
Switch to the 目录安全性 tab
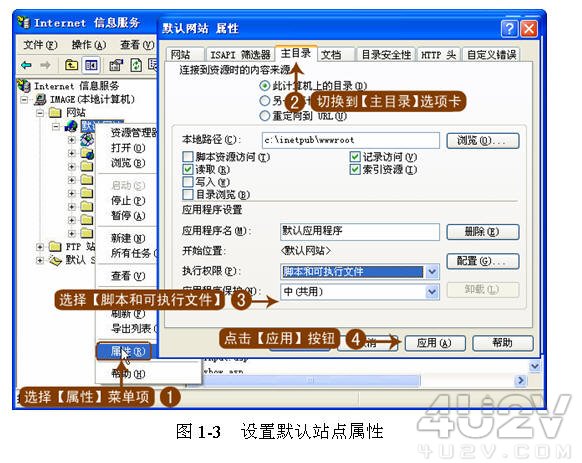tap(386, 55)
